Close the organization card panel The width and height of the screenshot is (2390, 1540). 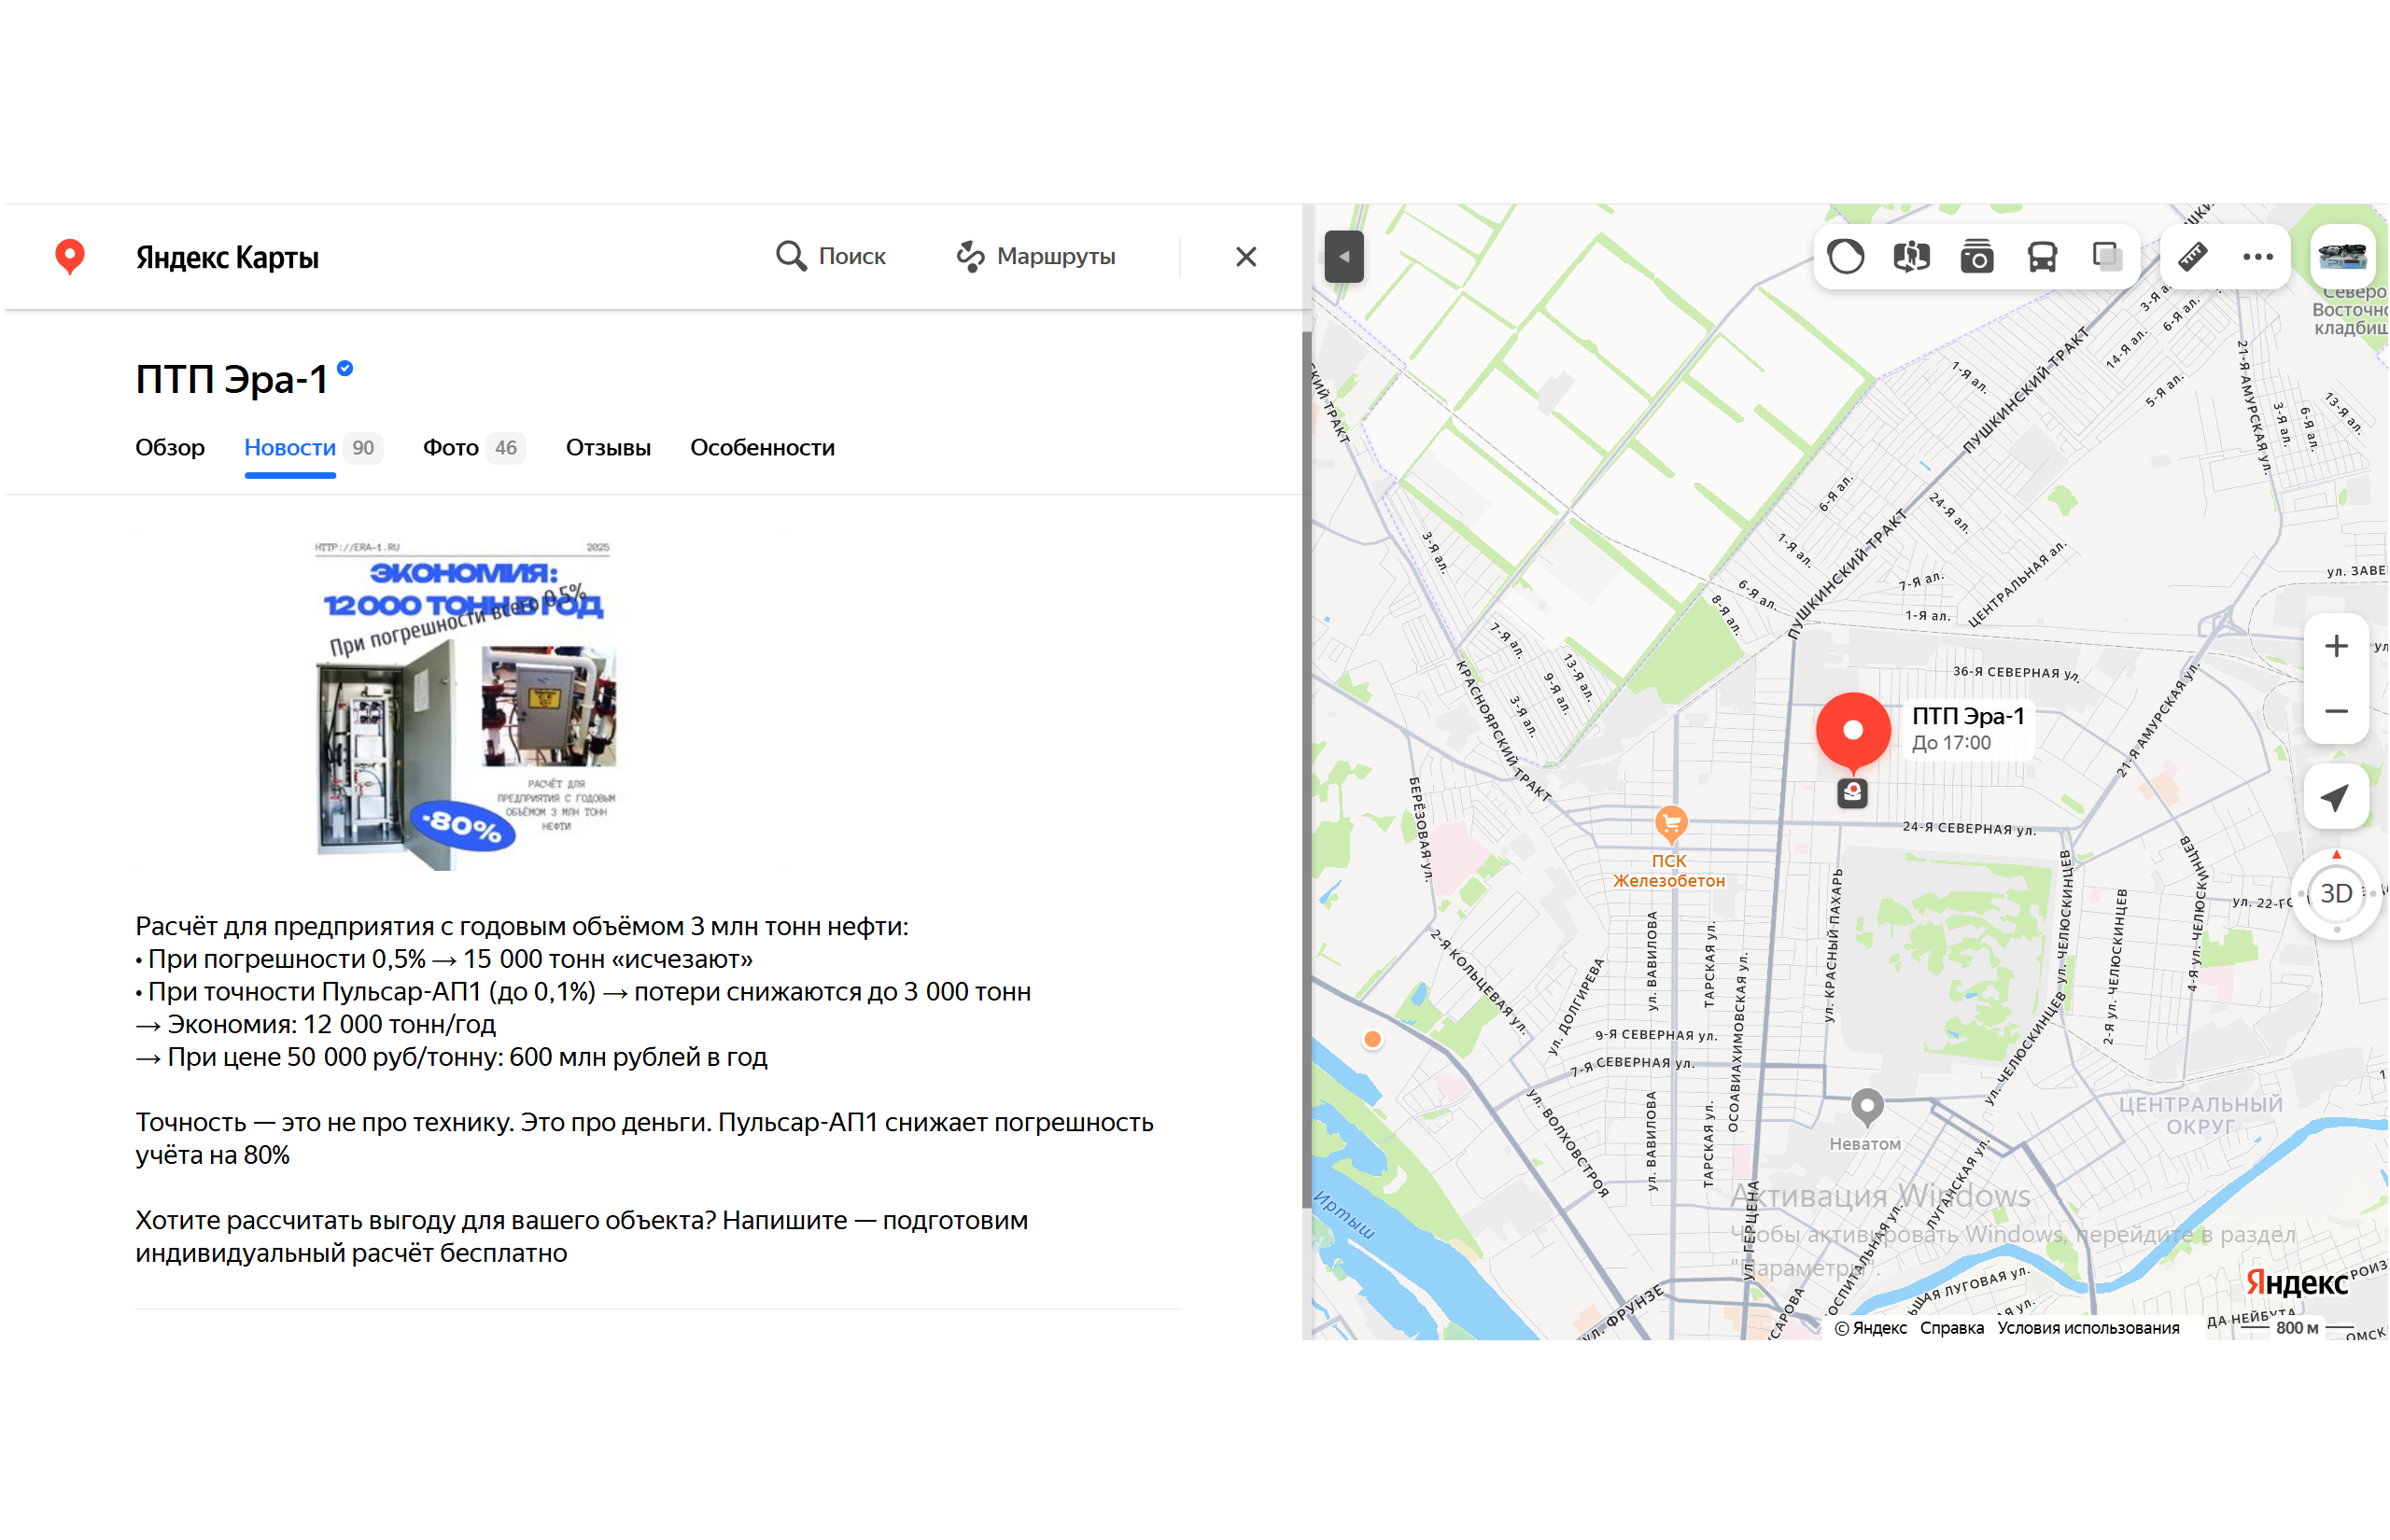click(1246, 257)
